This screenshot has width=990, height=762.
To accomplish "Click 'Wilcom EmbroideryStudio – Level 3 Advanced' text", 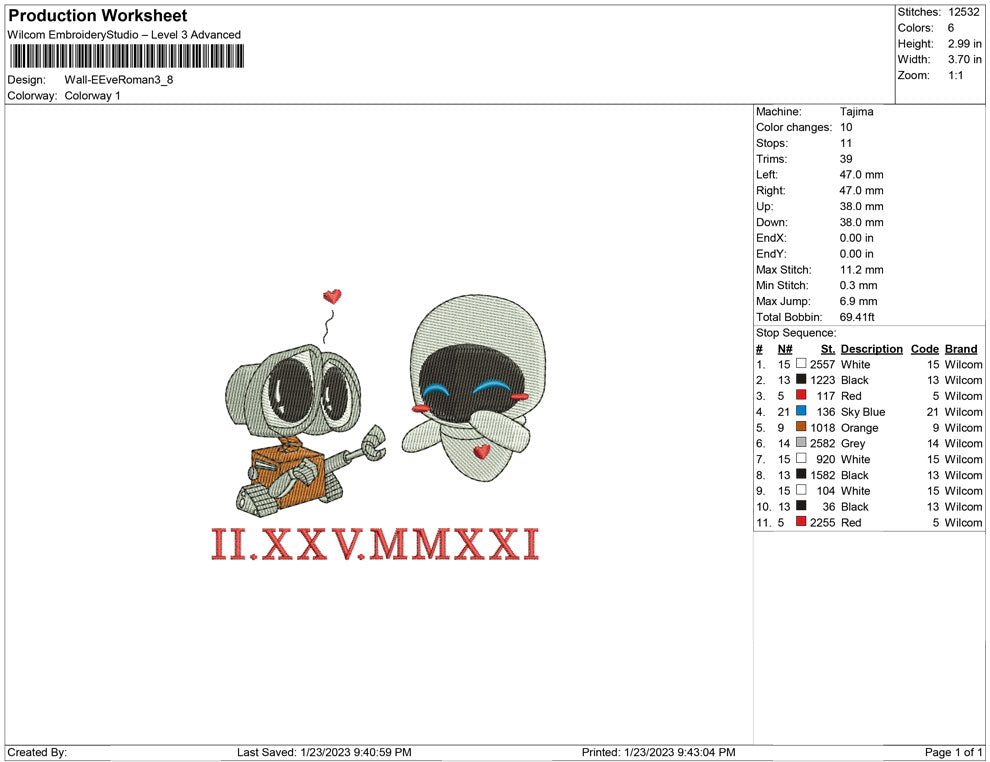I will pyautogui.click(x=124, y=35).
